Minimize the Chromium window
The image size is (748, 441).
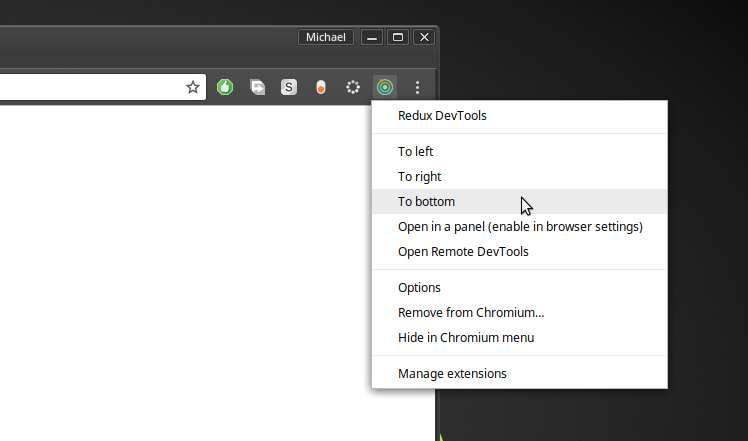[x=372, y=37]
